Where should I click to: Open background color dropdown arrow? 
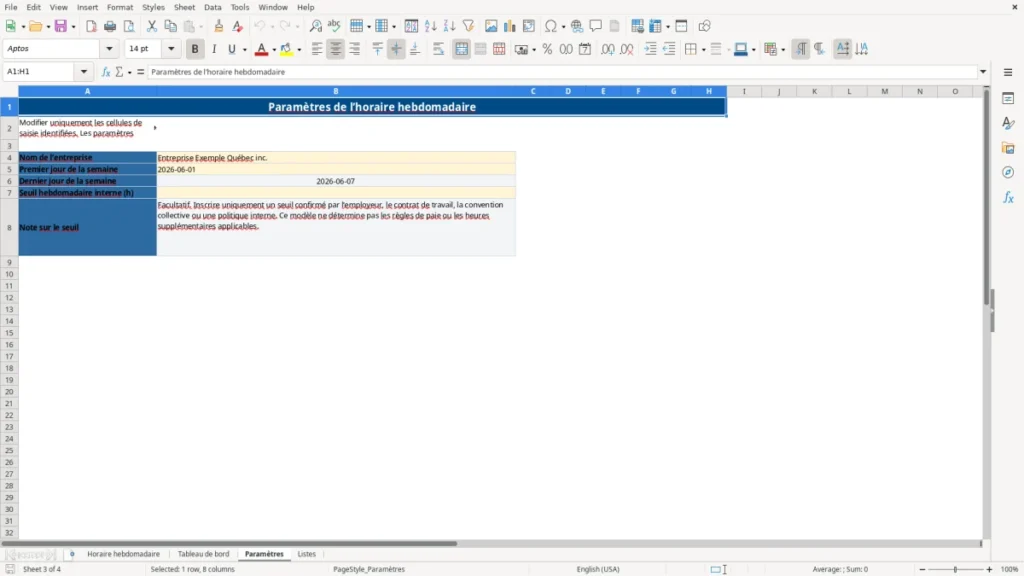[x=299, y=50]
